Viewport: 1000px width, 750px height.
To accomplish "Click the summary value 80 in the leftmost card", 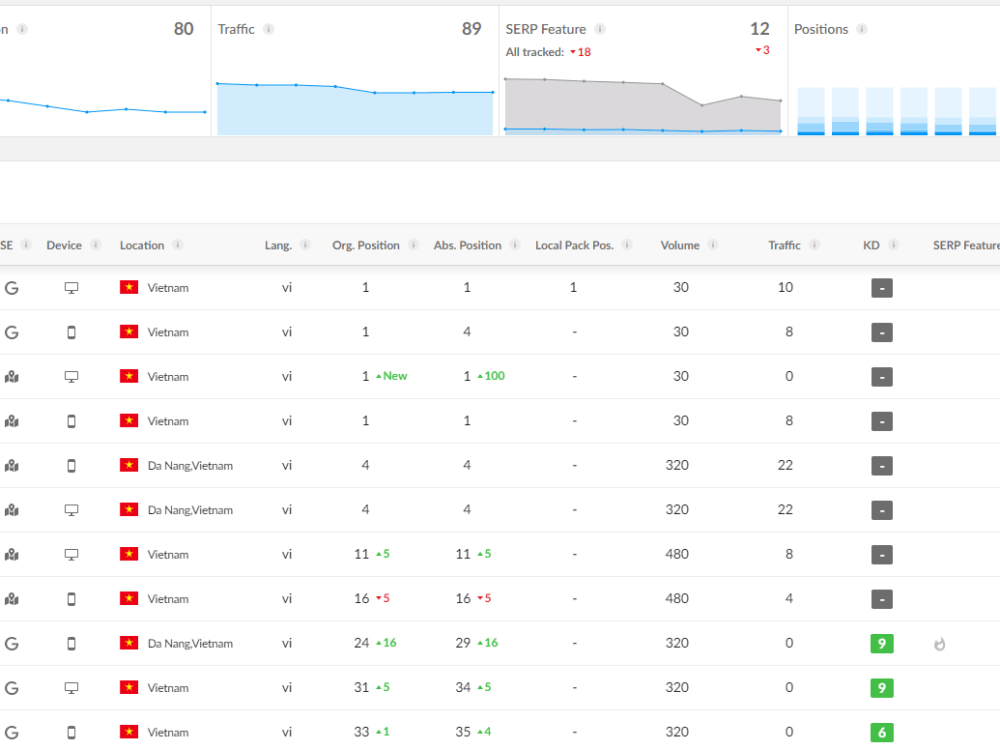I will click(x=184, y=29).
